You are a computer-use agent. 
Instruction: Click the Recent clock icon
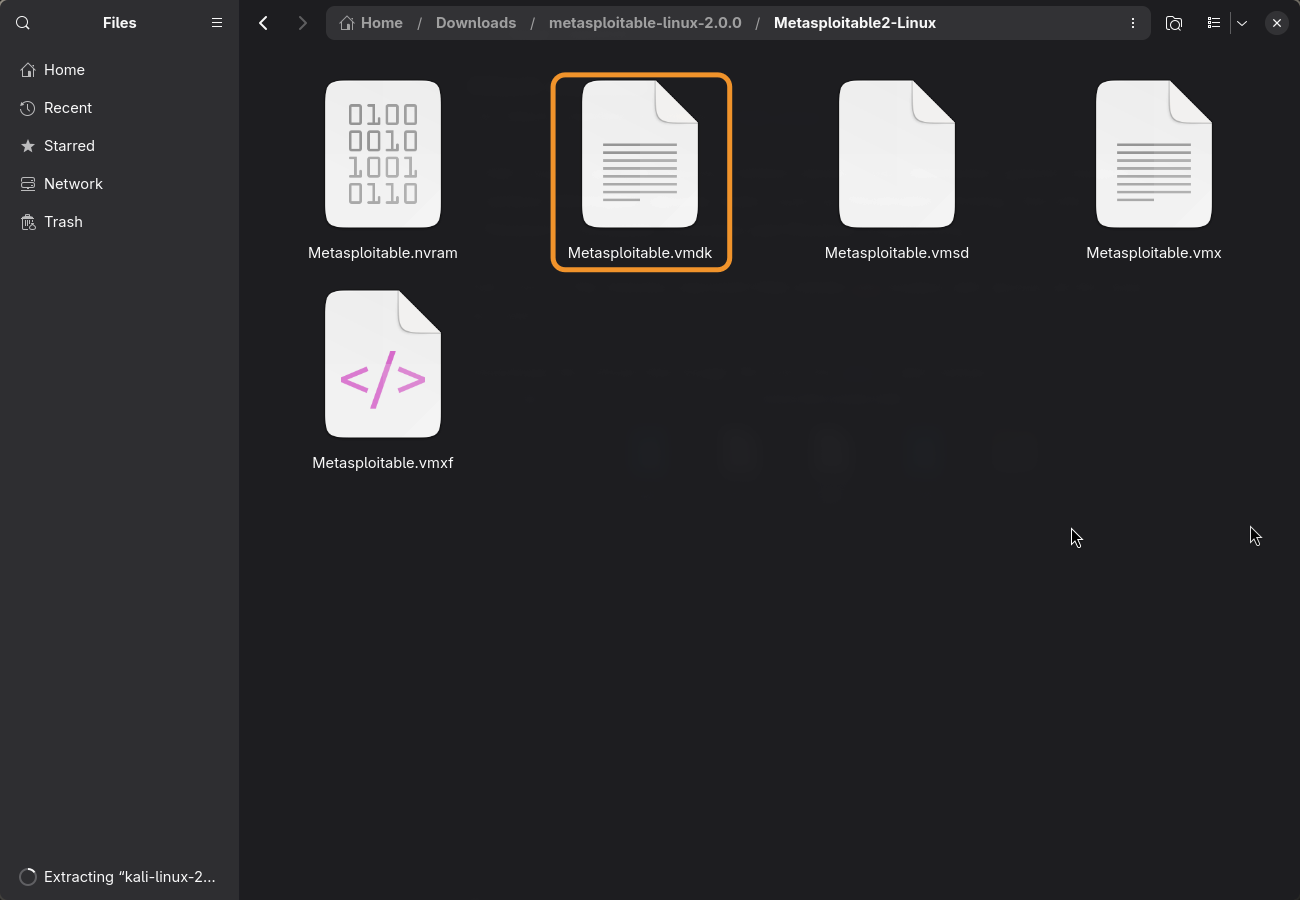(28, 108)
